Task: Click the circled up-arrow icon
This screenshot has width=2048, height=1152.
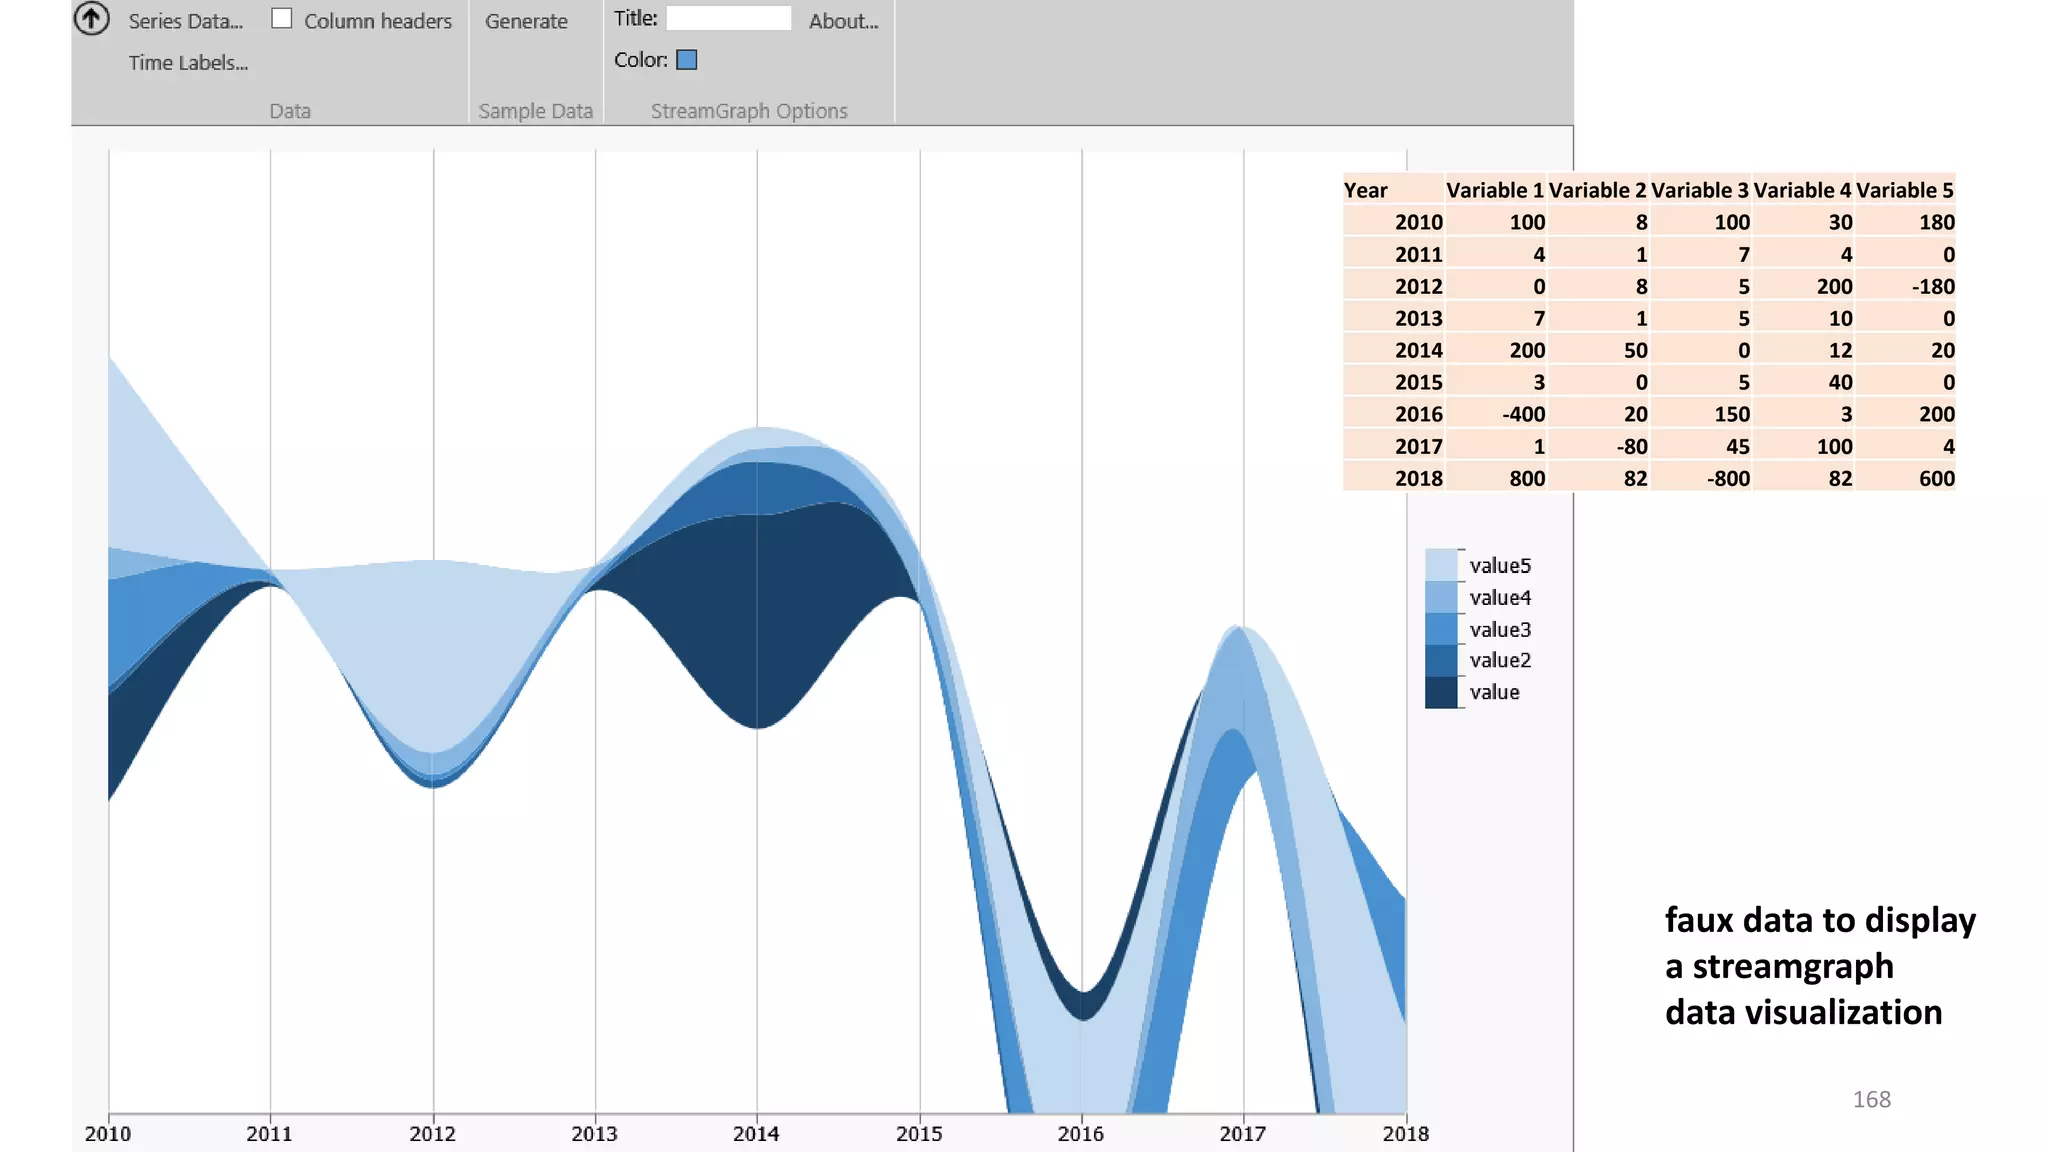Action: [x=92, y=18]
